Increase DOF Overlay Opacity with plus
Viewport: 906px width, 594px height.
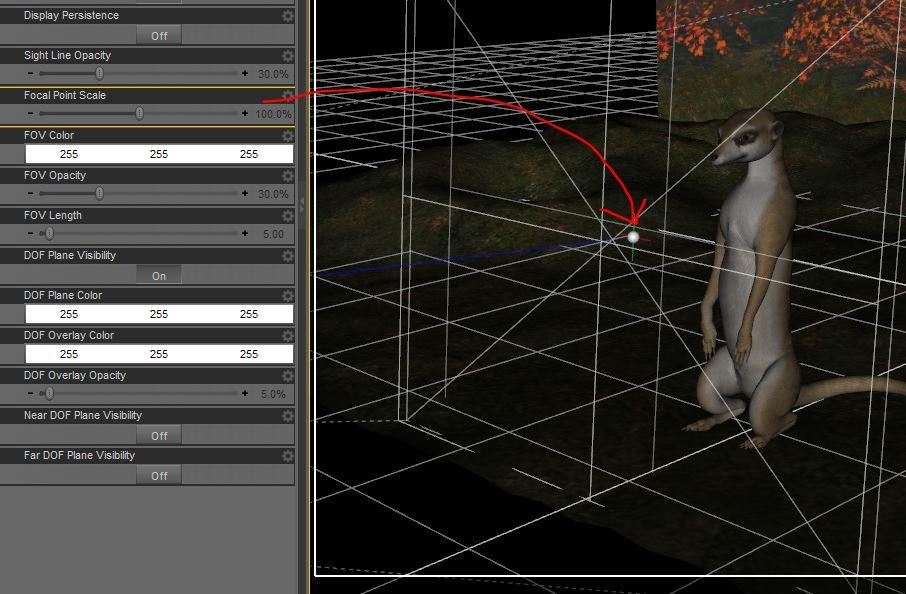[x=245, y=393]
